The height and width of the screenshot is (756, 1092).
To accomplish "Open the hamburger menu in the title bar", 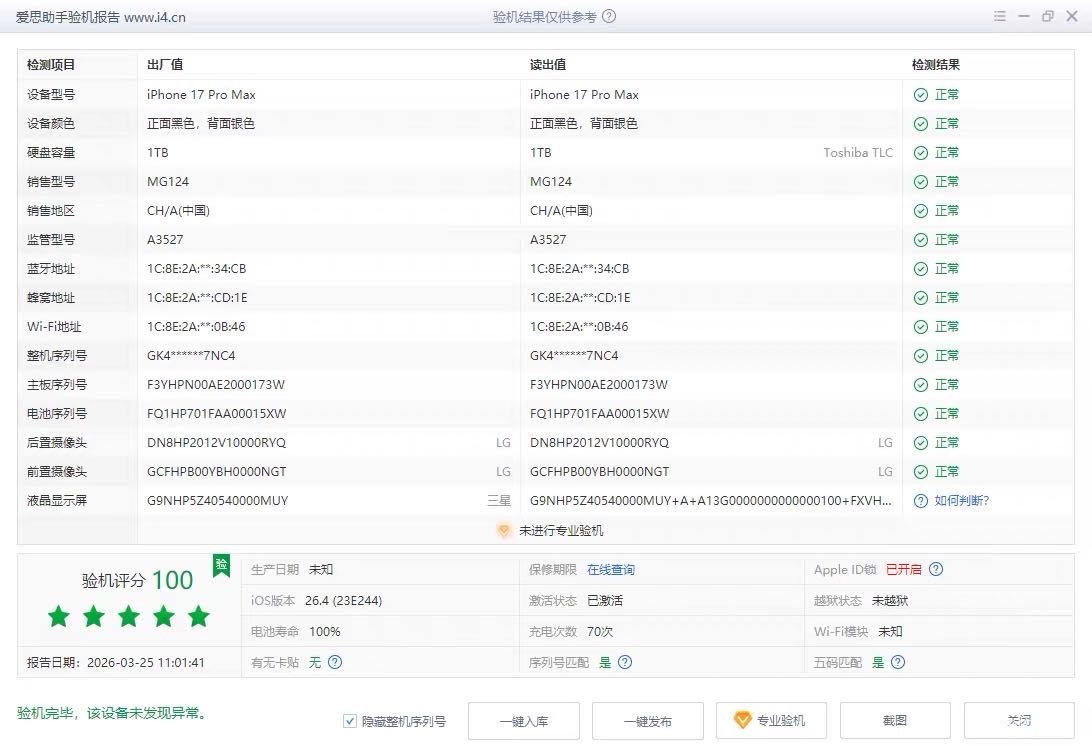I will click(x=999, y=16).
